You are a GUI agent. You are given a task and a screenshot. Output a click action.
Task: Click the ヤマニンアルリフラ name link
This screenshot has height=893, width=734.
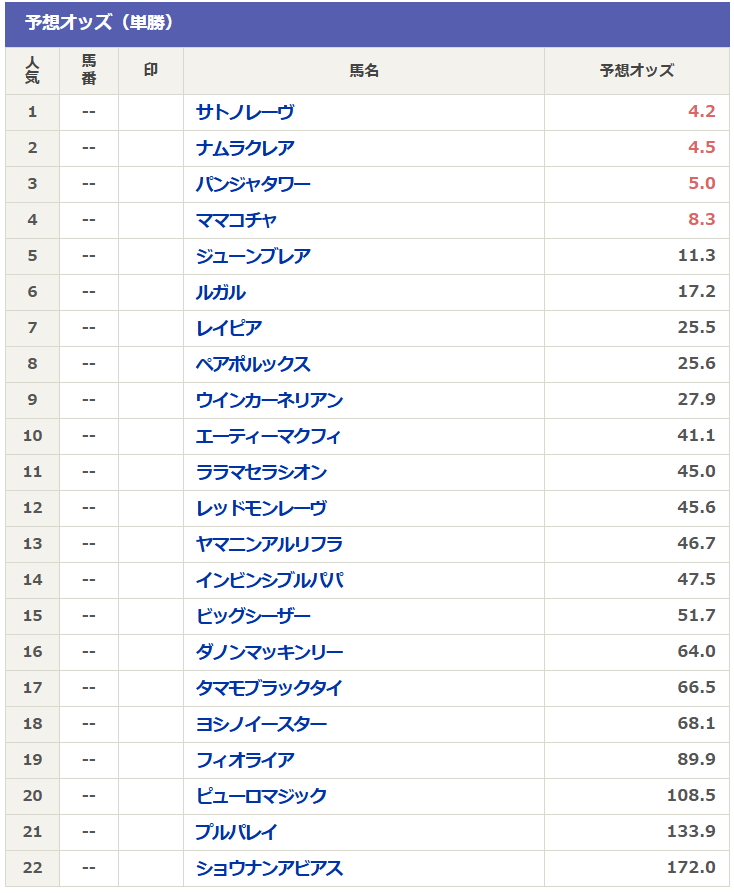pos(269,544)
